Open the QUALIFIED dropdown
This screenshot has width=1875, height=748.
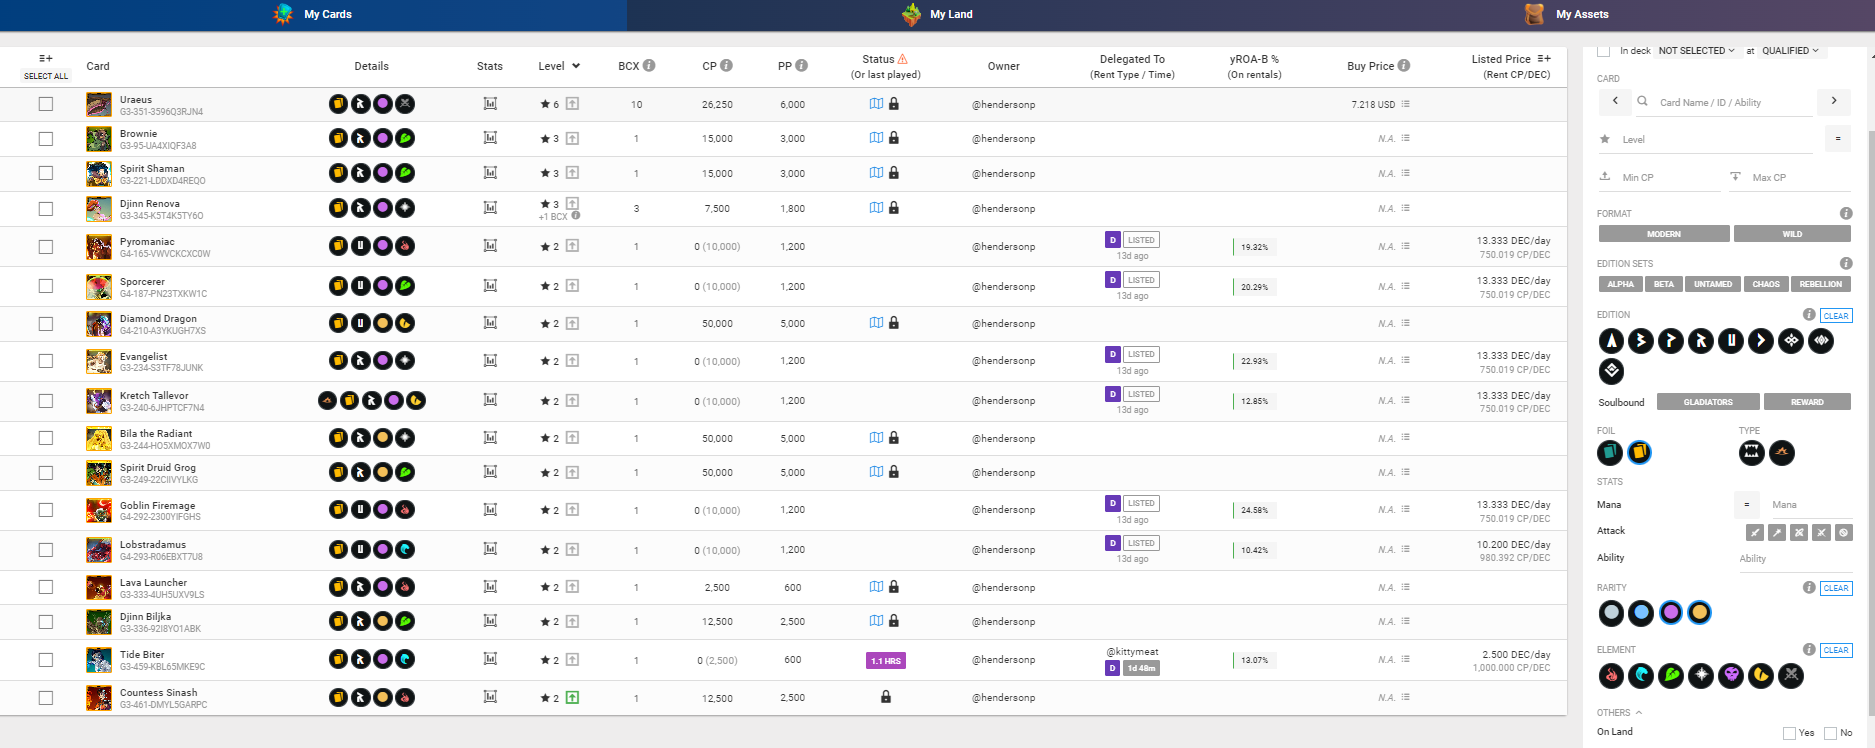1790,51
